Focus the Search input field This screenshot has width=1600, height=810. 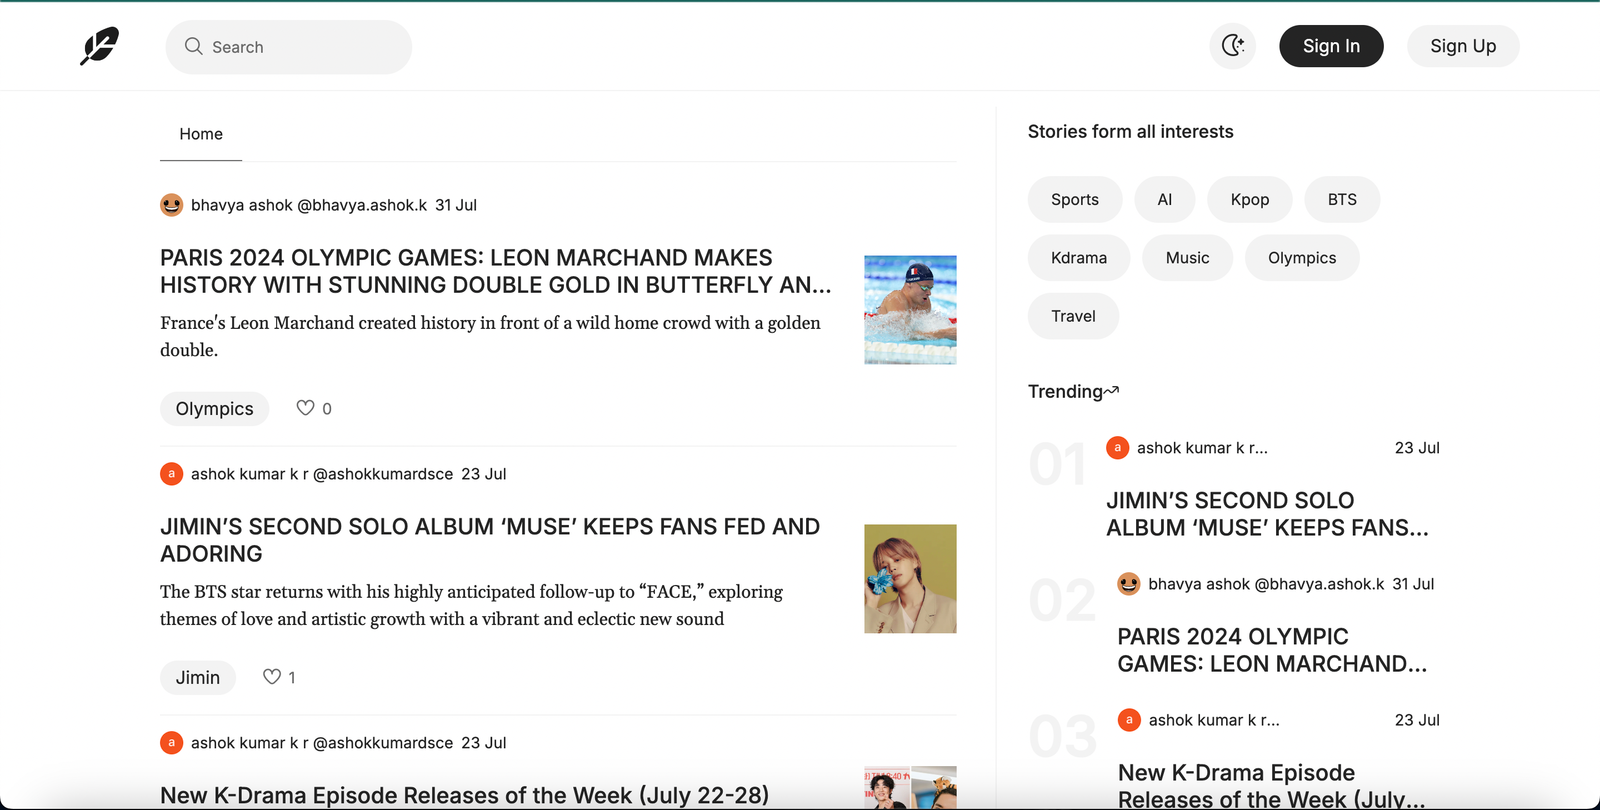289,47
